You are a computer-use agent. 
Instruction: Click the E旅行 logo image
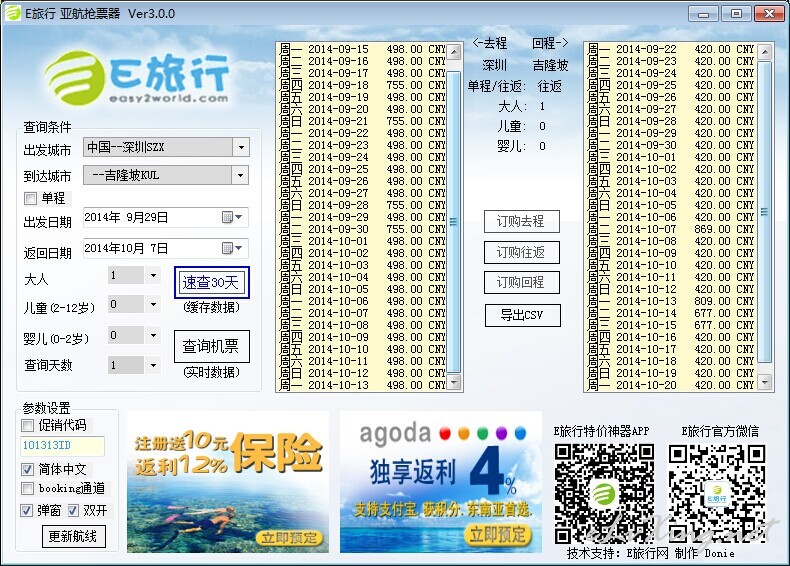pyautogui.click(x=137, y=77)
